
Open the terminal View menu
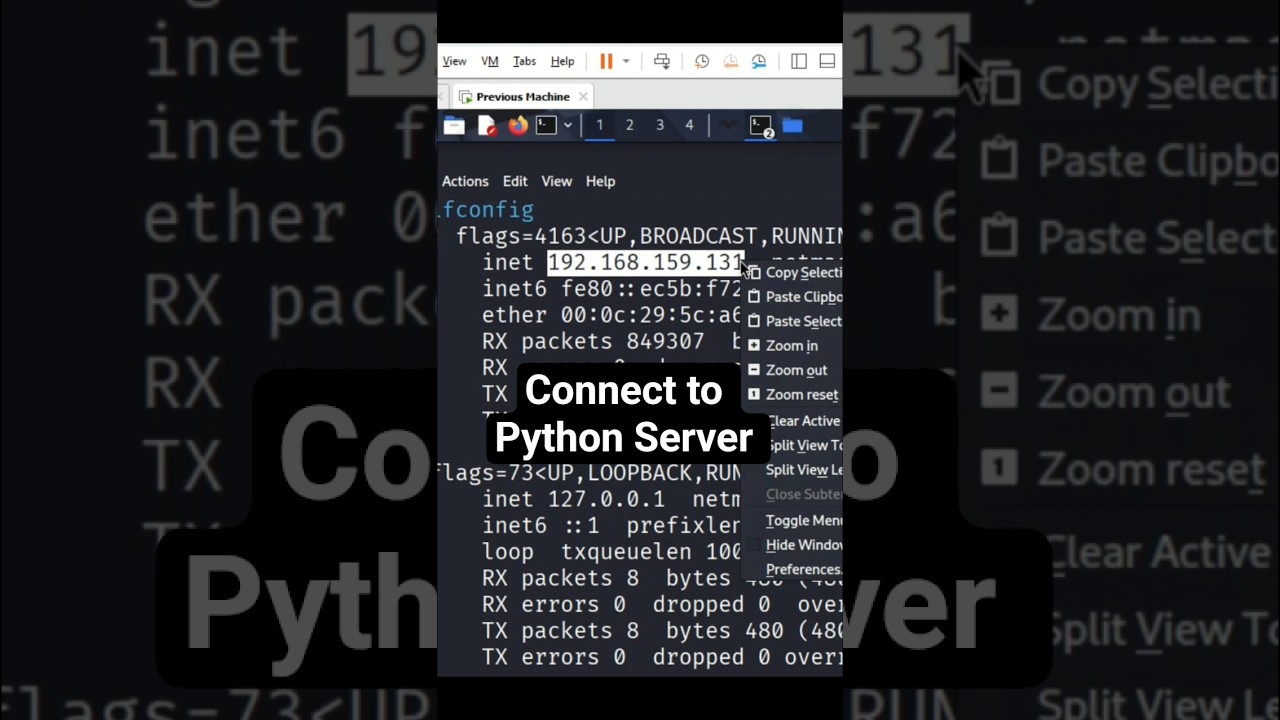click(557, 181)
